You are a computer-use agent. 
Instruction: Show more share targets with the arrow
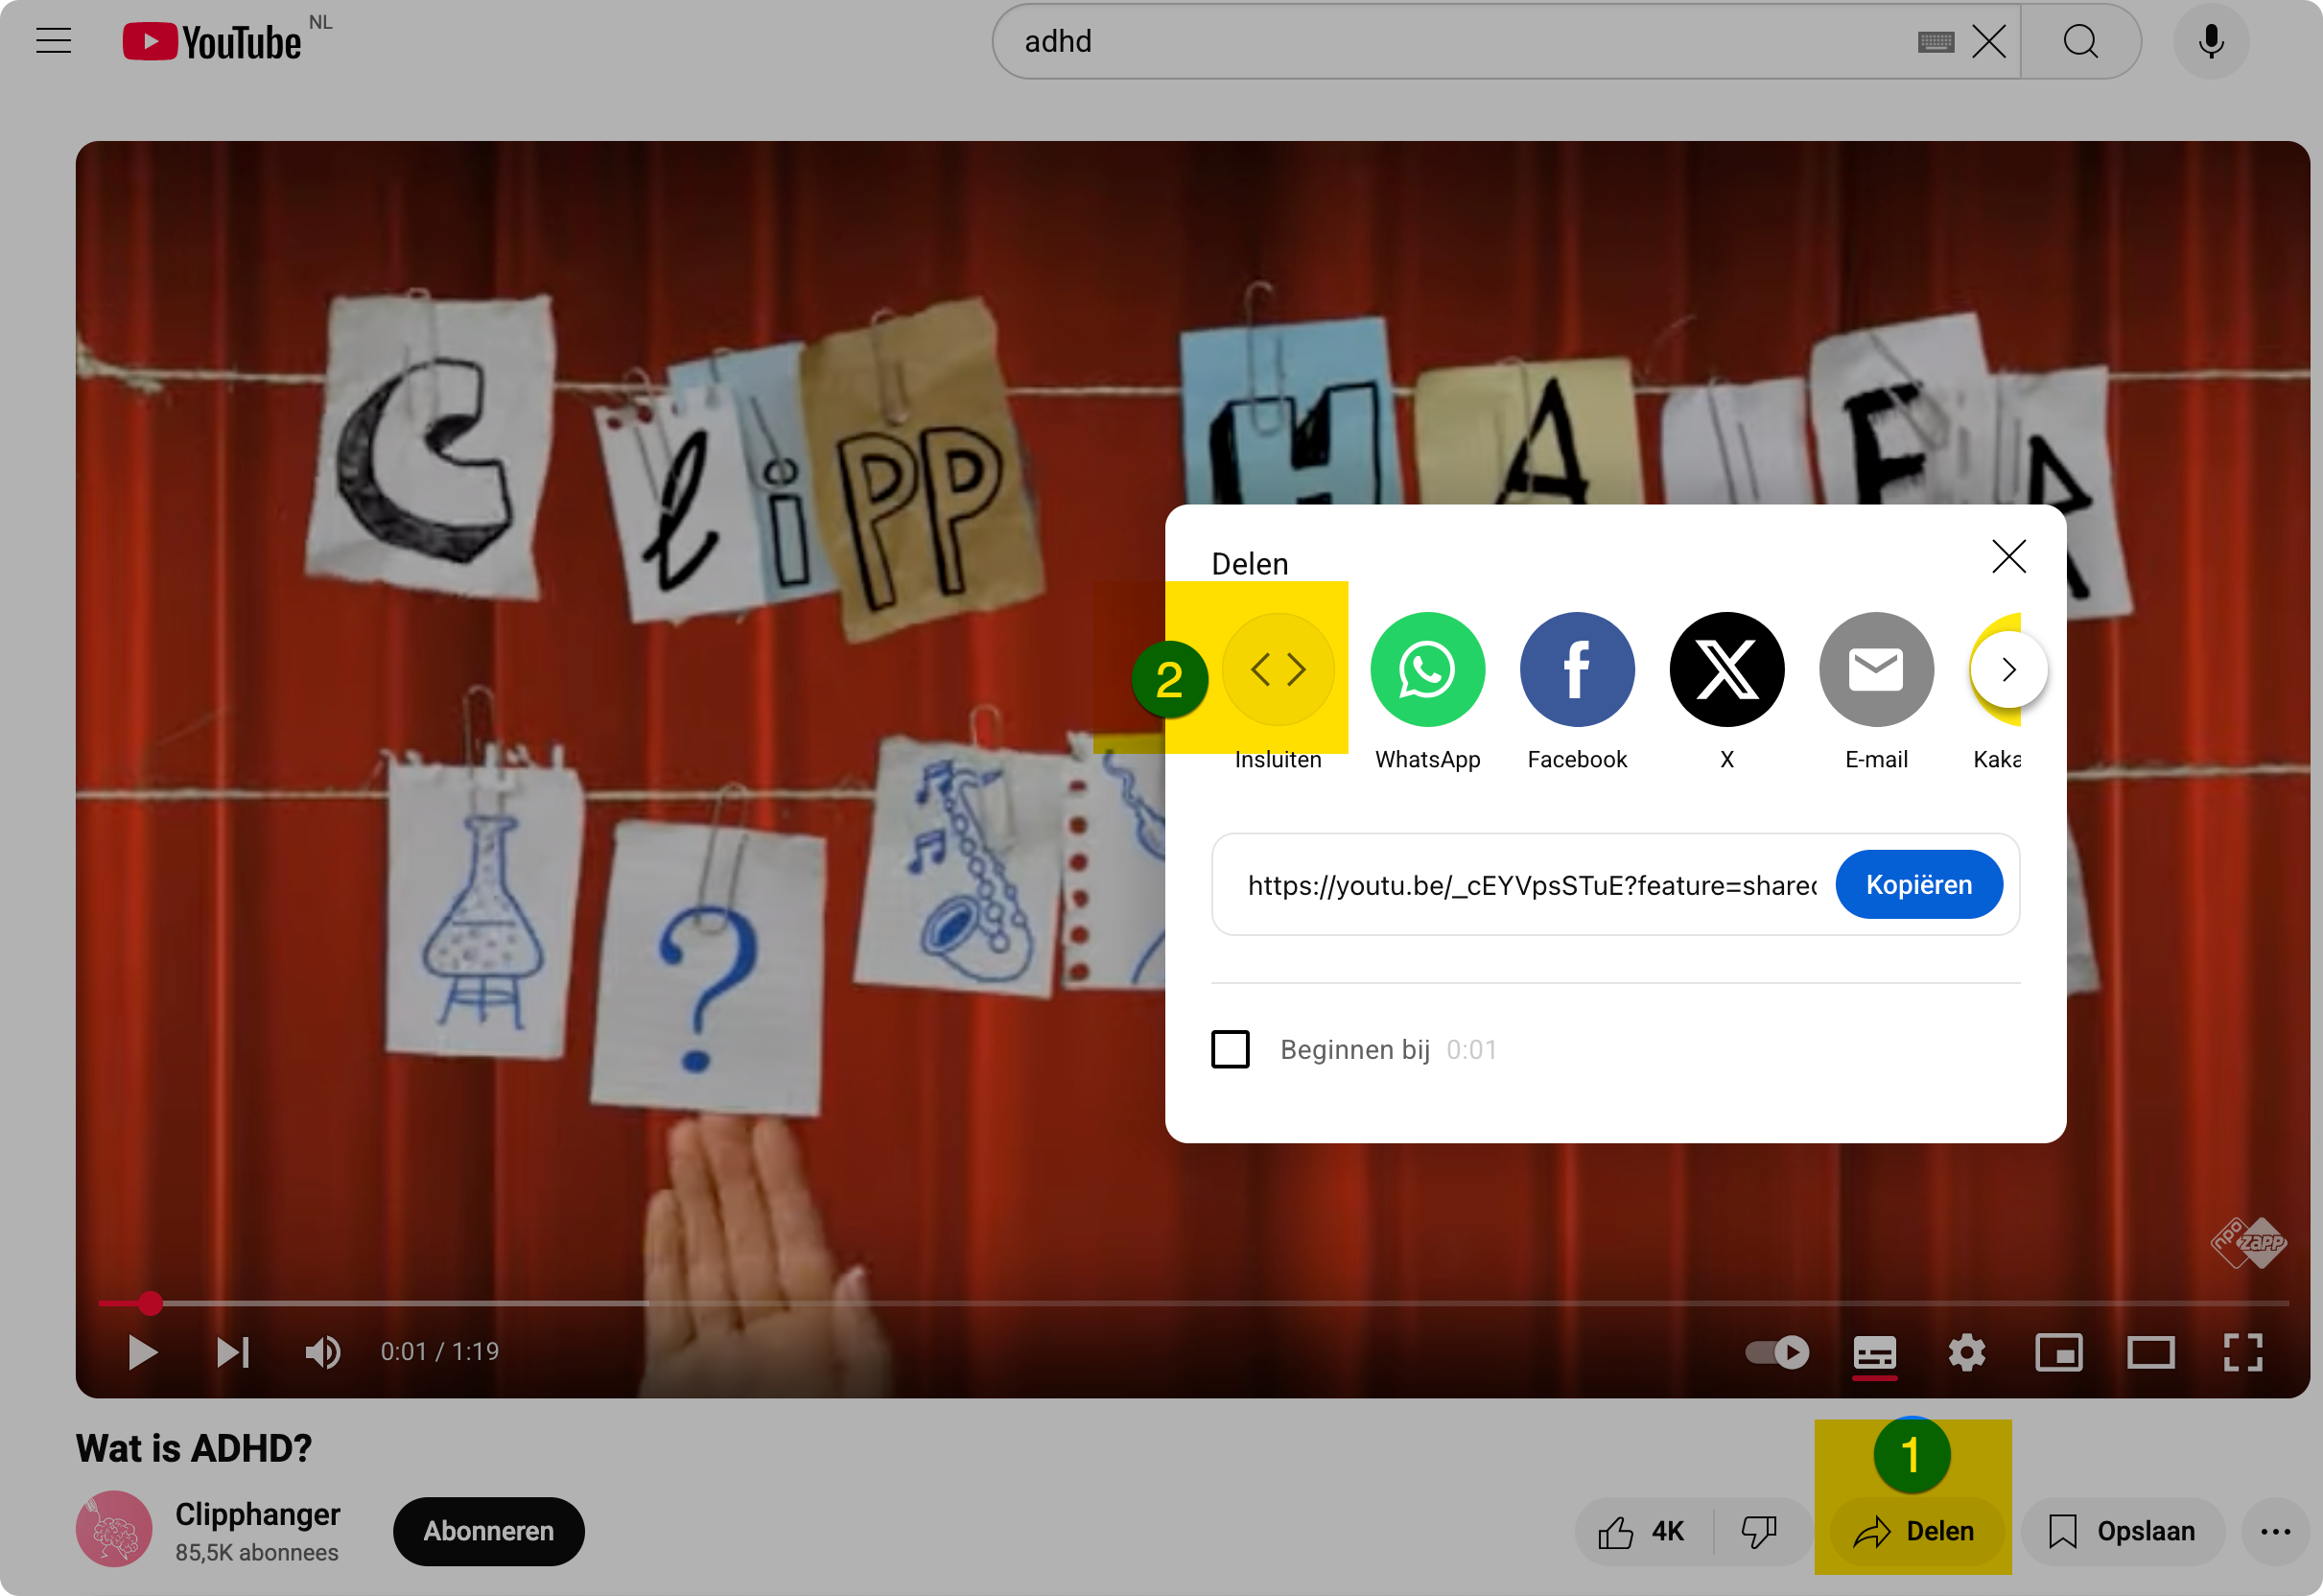coord(2008,669)
